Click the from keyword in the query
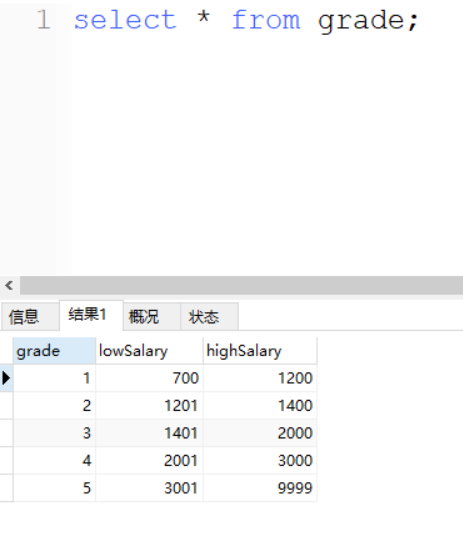Viewport: 463px width, 544px height. 266,20
